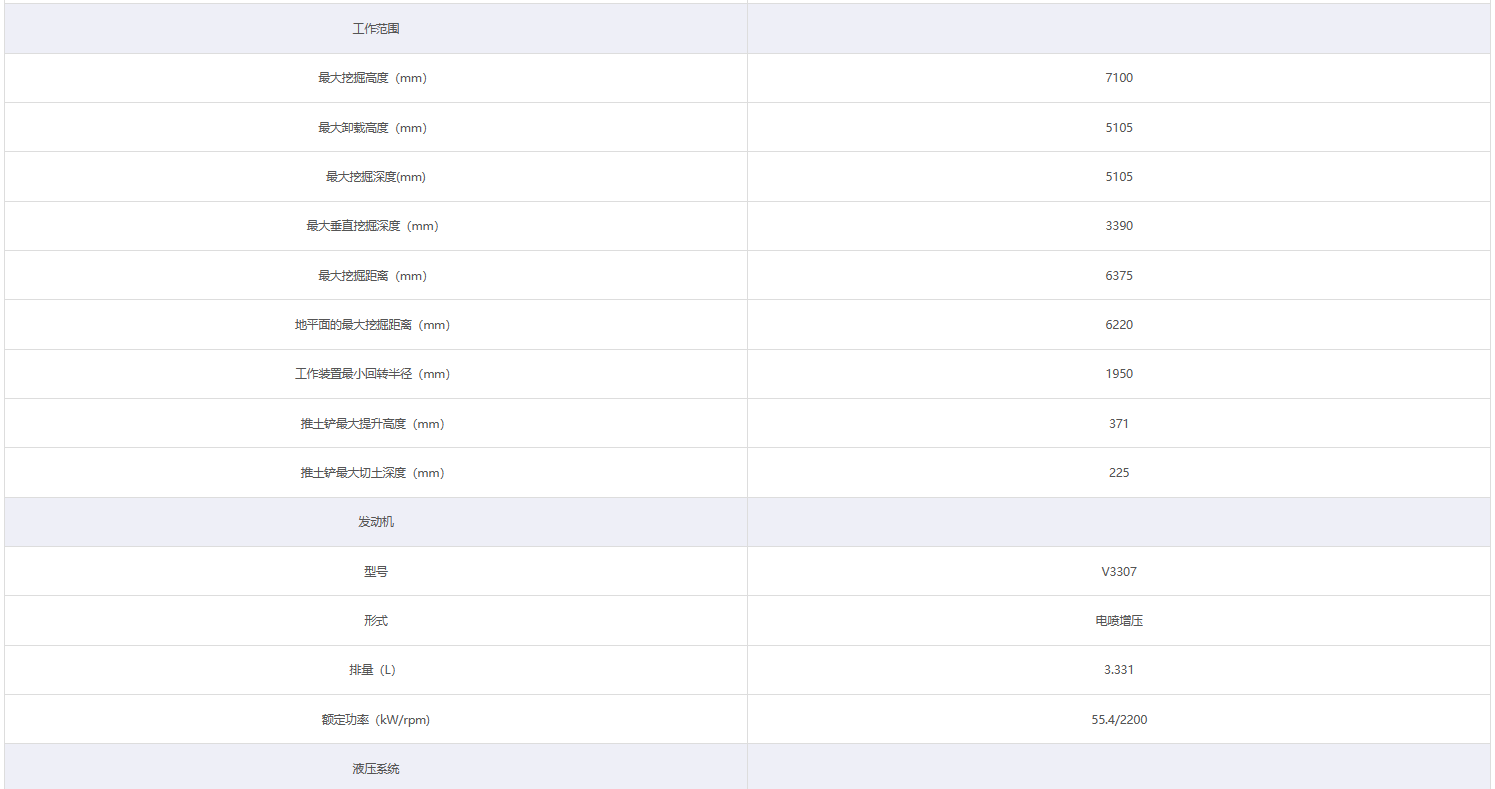1495x789 pixels.
Task: Click the 6375 value cell
Action: click(x=1119, y=276)
